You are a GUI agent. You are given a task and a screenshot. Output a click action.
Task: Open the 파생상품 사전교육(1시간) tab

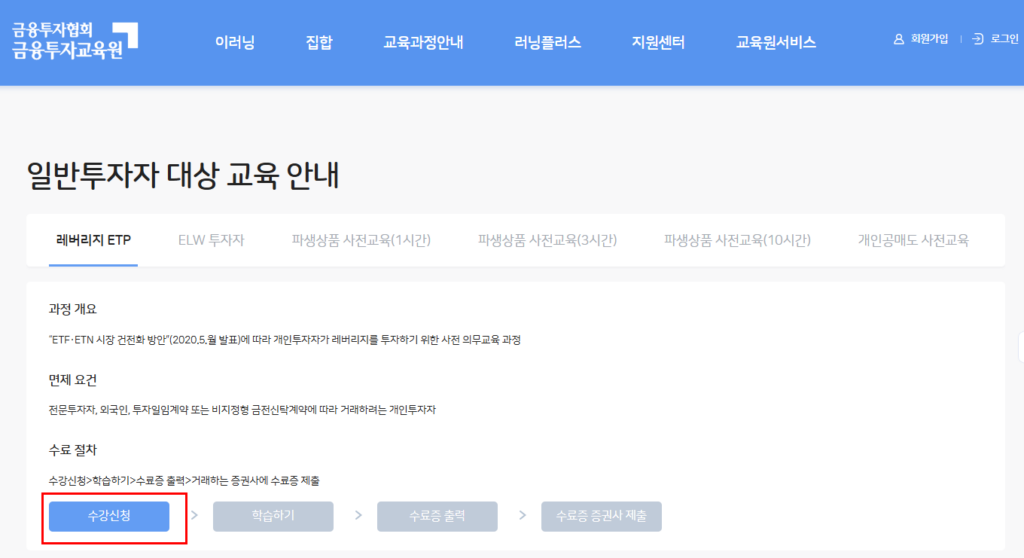[361, 240]
